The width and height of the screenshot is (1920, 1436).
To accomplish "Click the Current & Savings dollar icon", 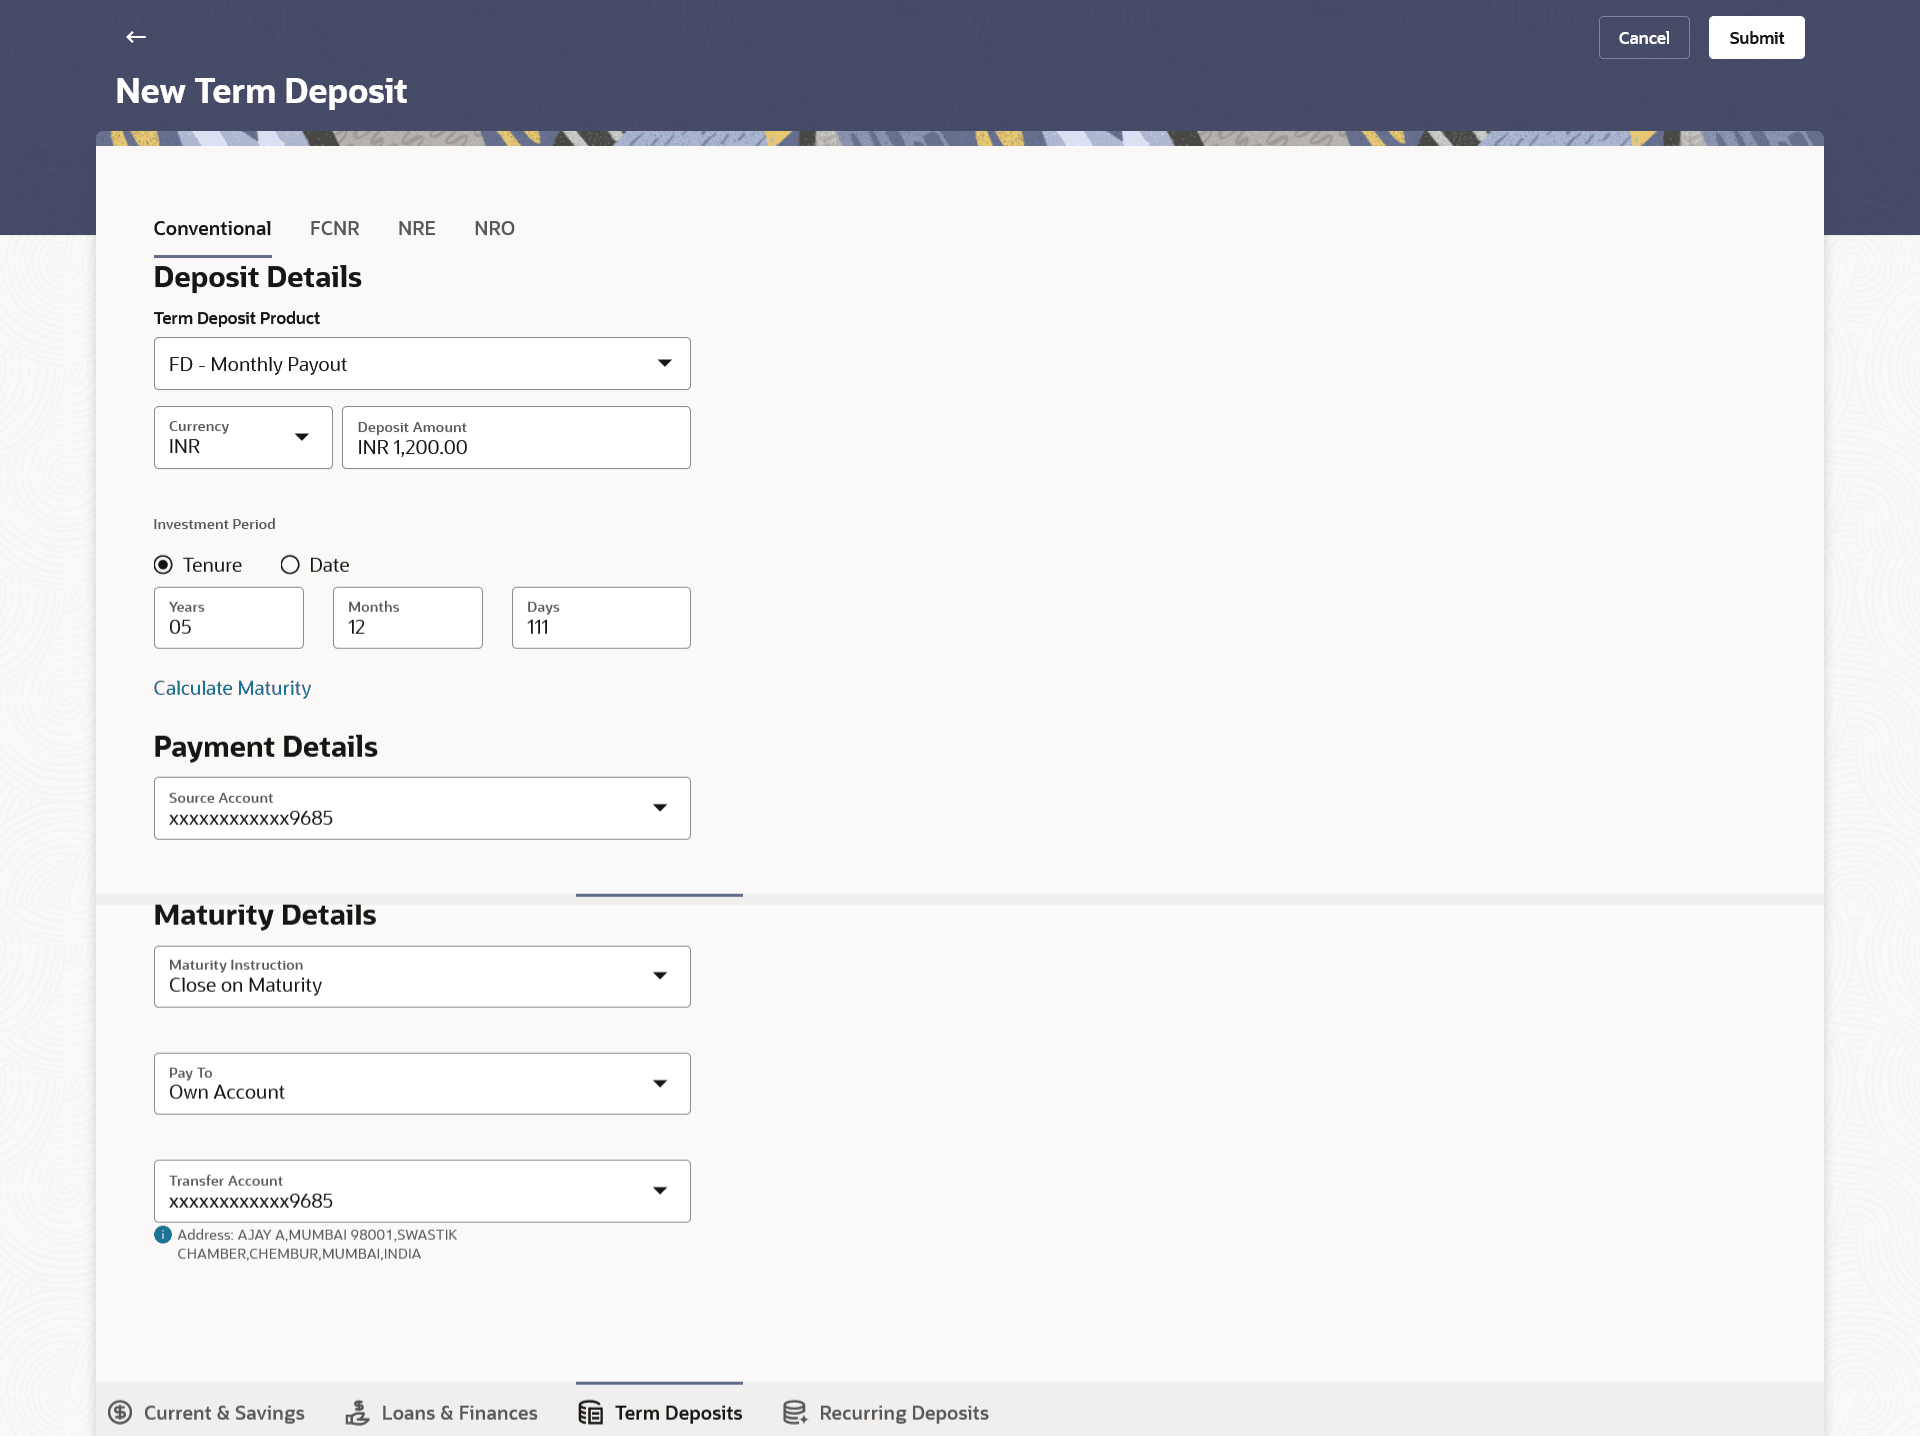I will 120,1412.
